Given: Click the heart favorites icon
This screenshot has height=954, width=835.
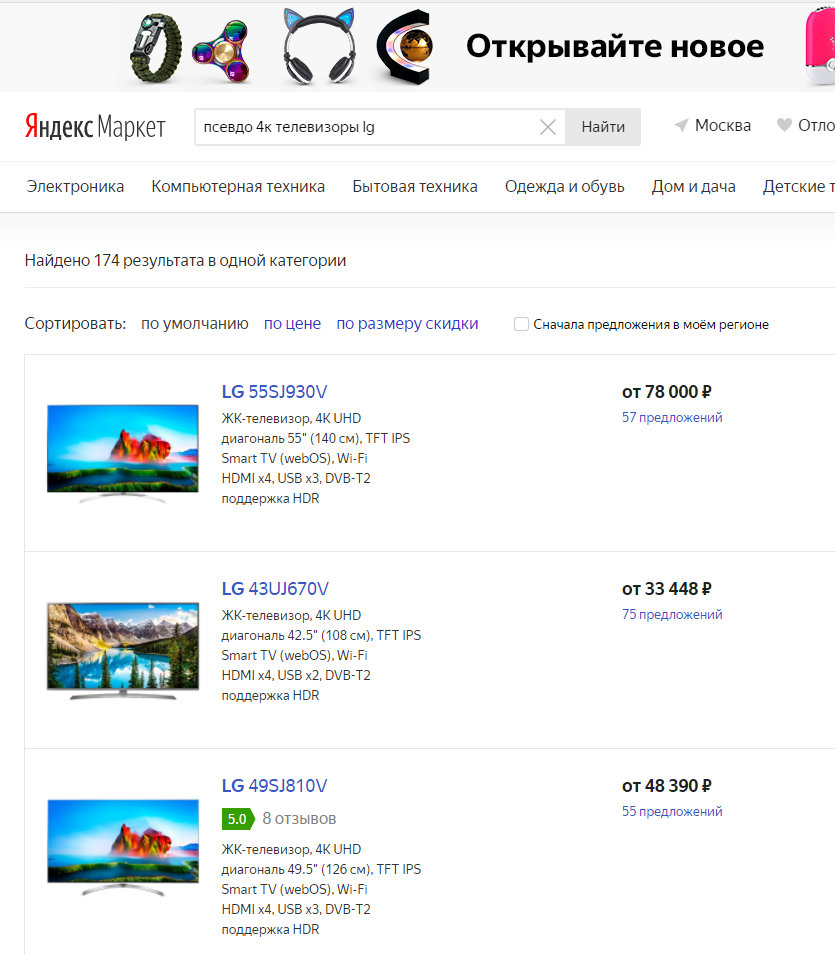Looking at the screenshot, I should 785,126.
